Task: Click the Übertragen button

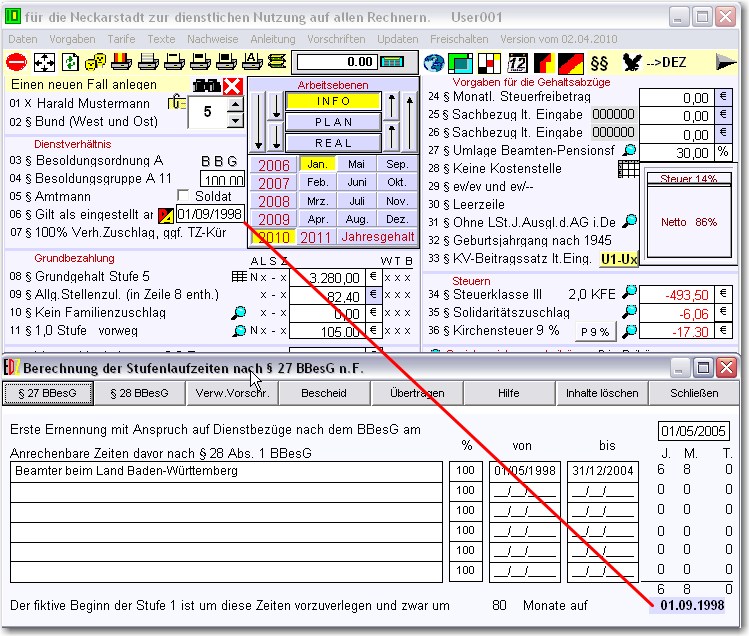Action: pyautogui.click(x=417, y=393)
